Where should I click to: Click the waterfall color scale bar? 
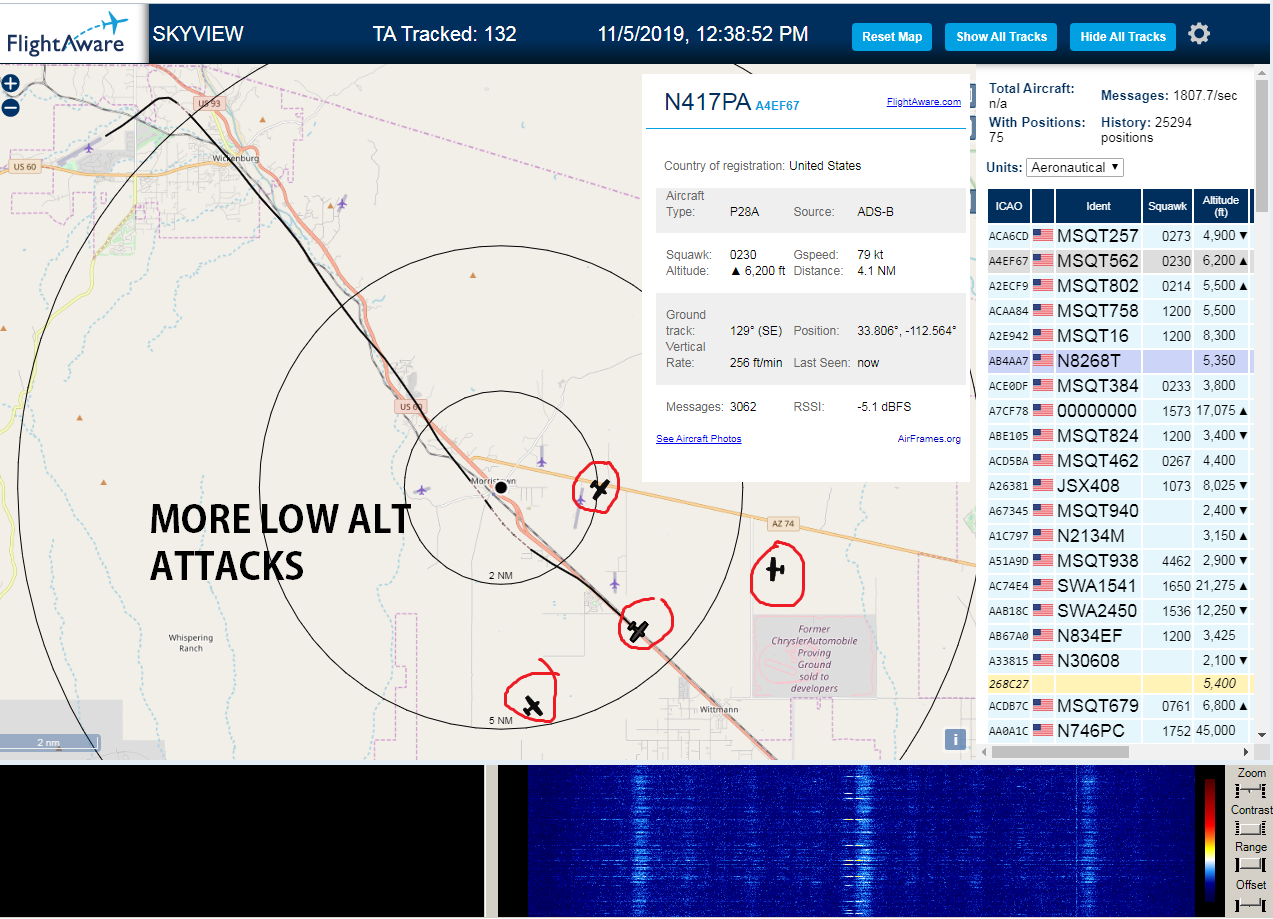point(1210,840)
